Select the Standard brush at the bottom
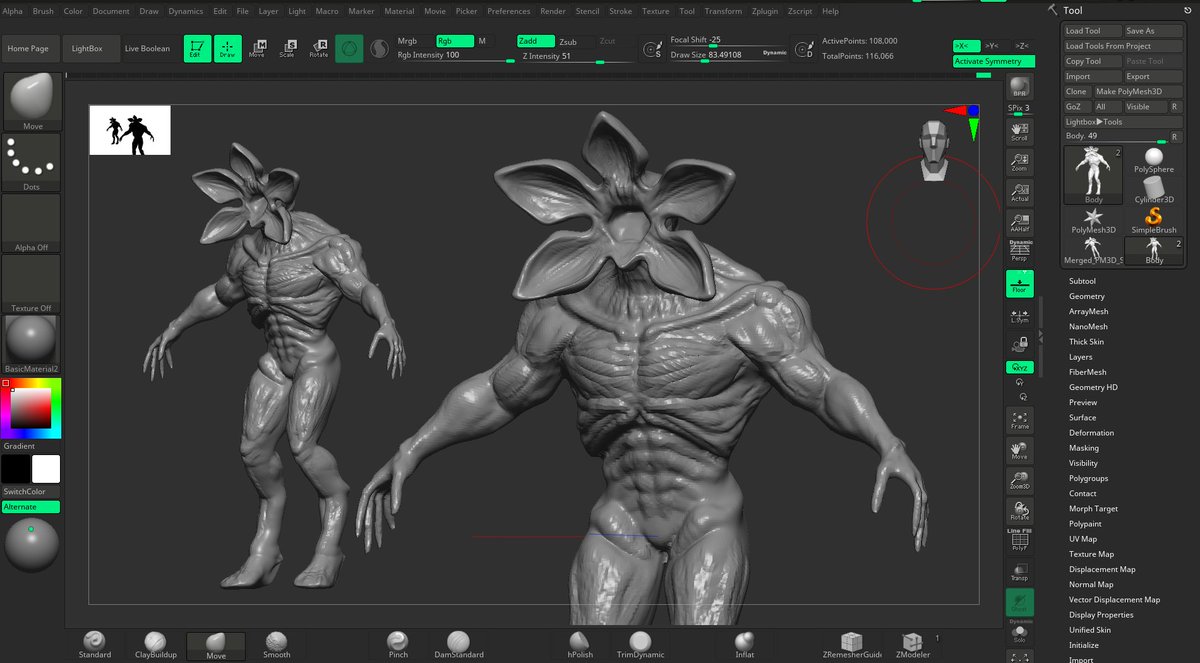Viewport: 1200px width, 663px height. tap(95, 645)
